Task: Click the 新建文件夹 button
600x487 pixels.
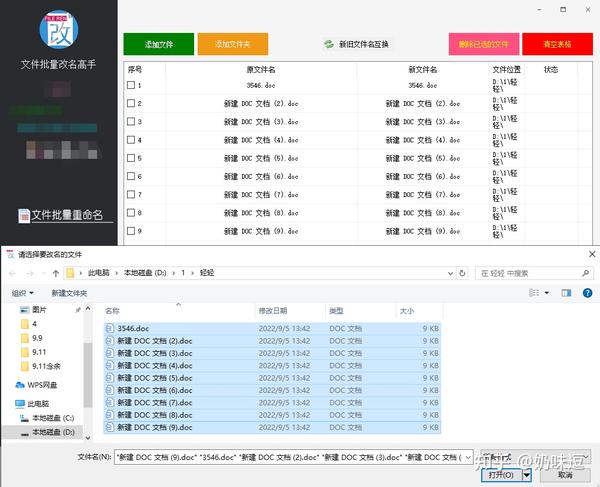Action: pos(69,293)
